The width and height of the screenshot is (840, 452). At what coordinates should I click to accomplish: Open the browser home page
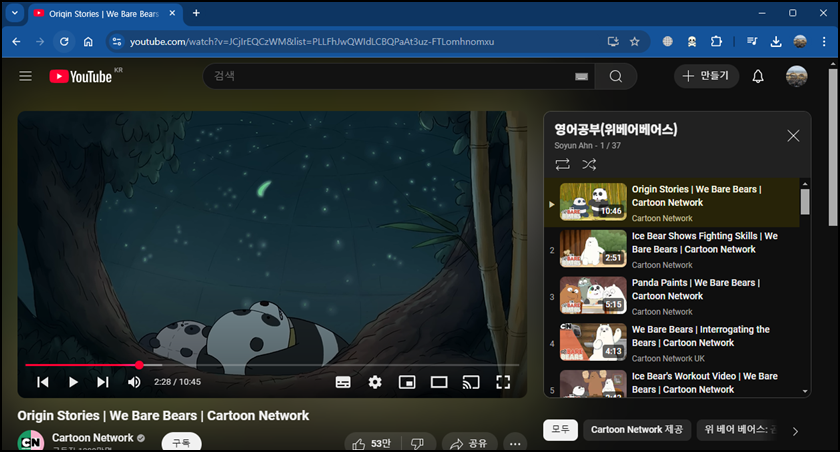click(88, 42)
